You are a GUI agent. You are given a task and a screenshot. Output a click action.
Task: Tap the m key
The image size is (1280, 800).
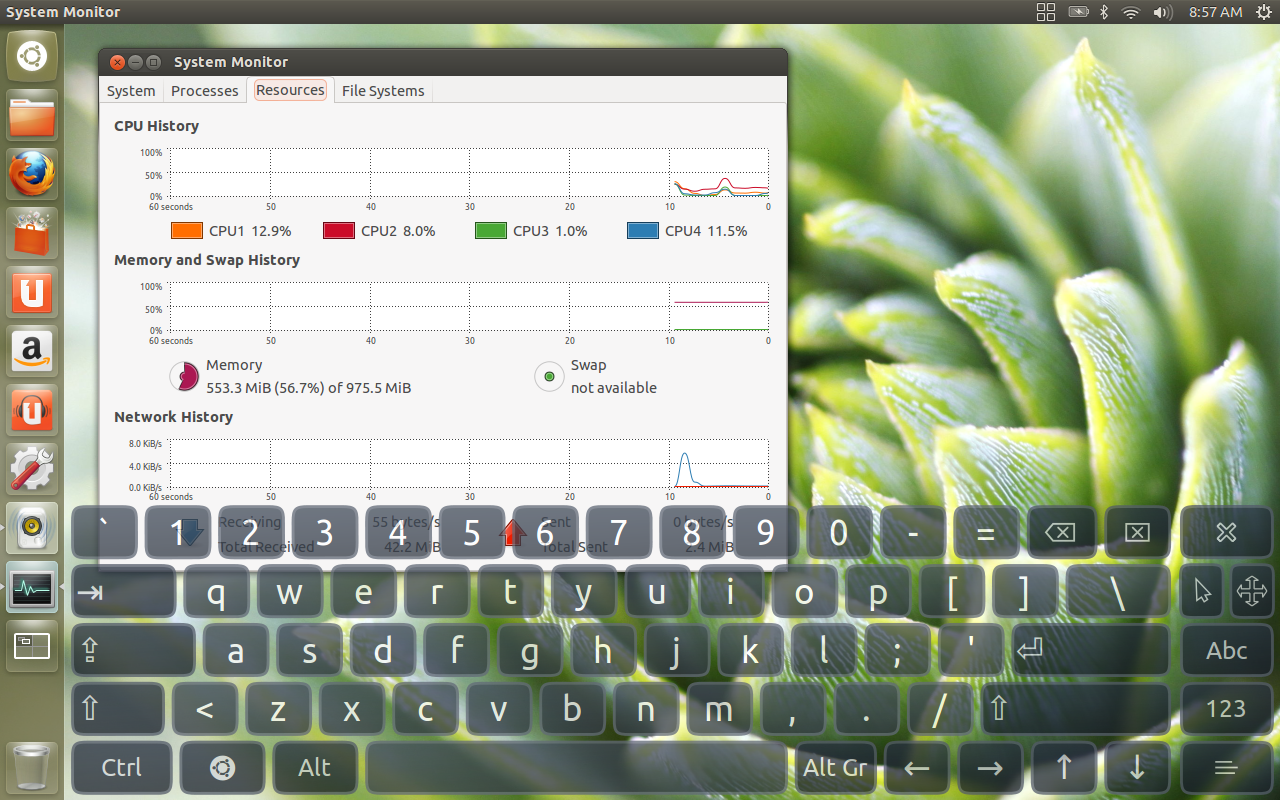click(719, 709)
